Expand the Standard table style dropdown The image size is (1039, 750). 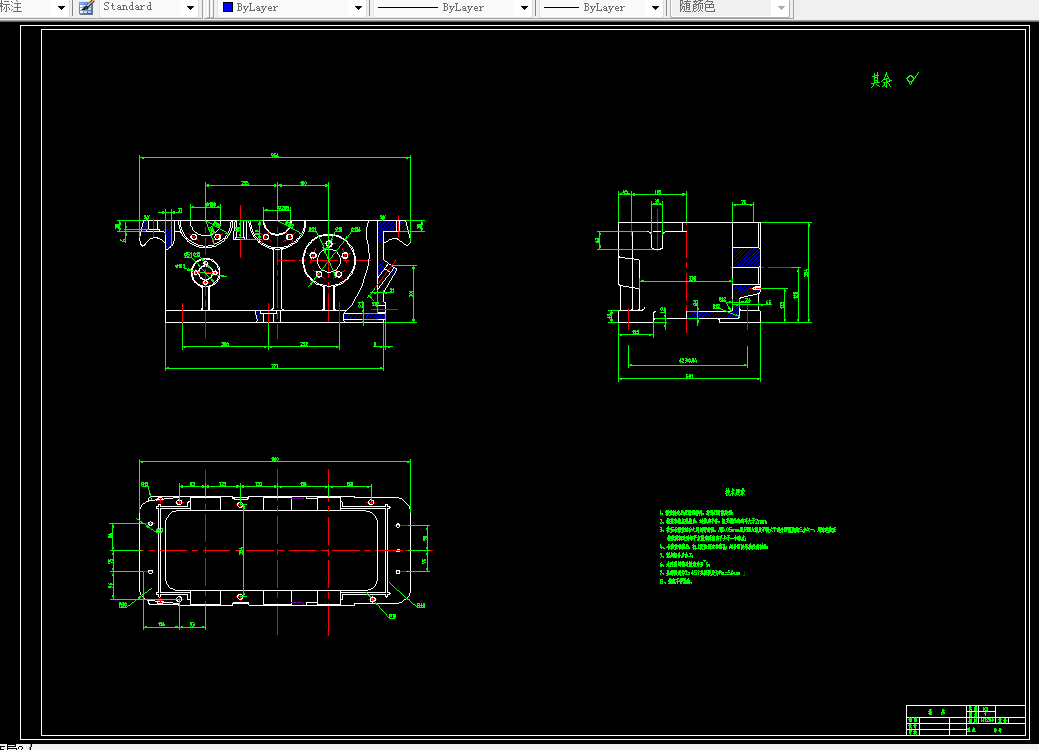191,8
